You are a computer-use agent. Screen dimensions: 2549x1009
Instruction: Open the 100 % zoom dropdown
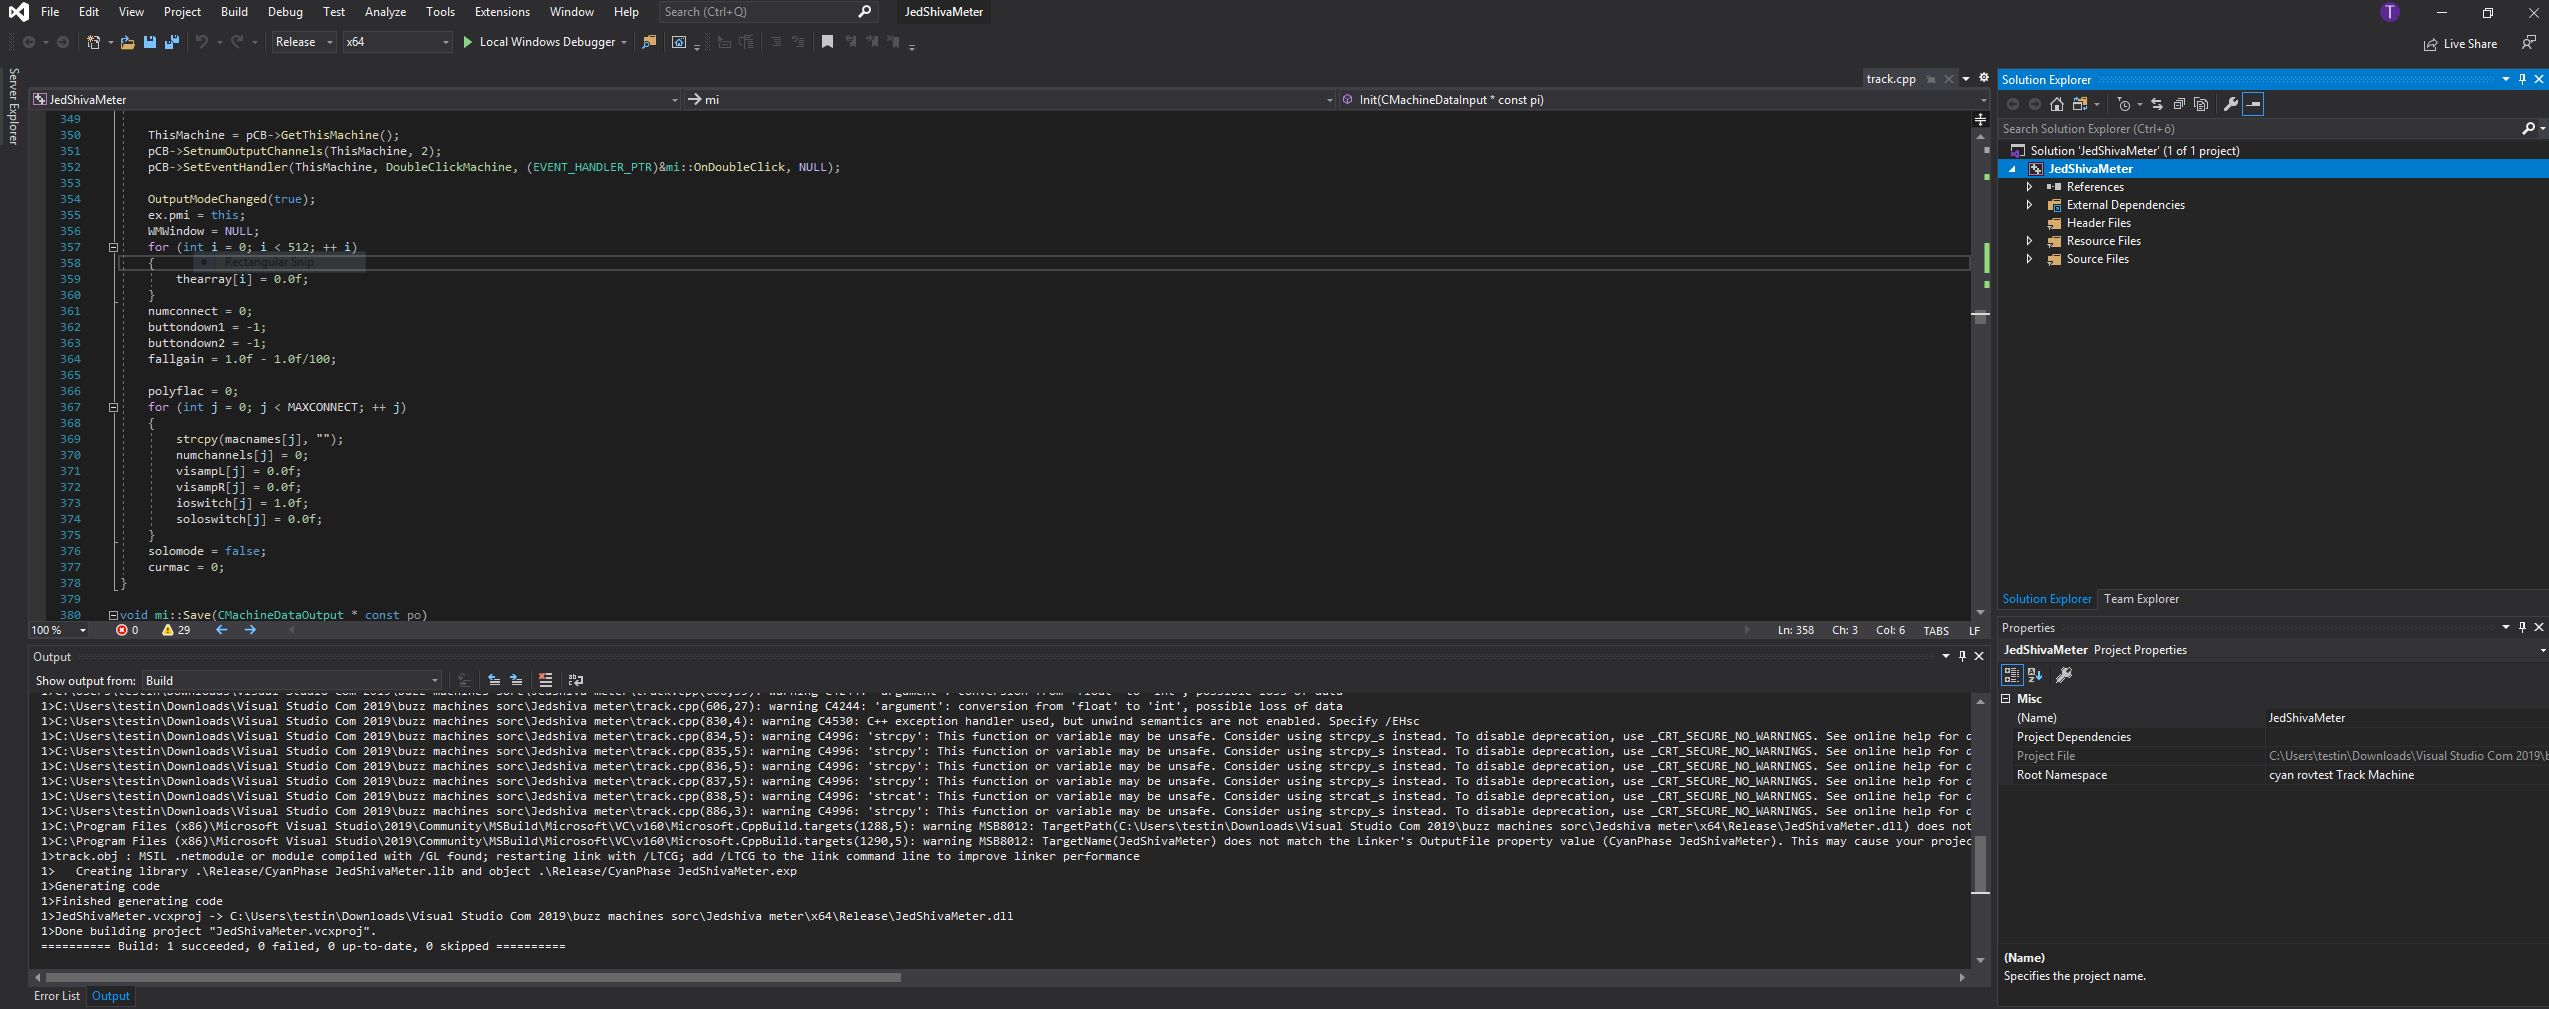coord(59,630)
